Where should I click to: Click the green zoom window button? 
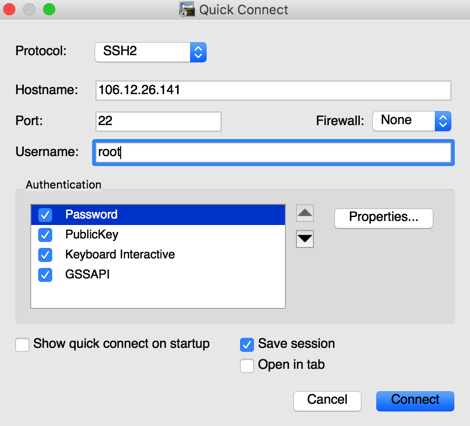[49, 9]
